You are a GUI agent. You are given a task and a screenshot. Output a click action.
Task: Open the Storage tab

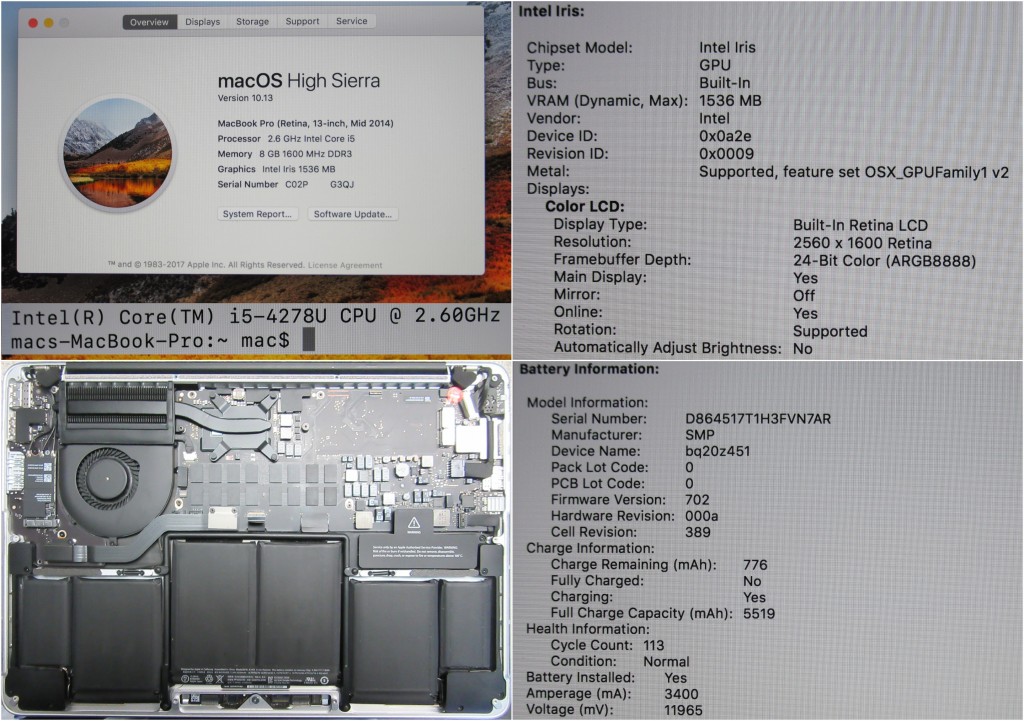pos(252,21)
